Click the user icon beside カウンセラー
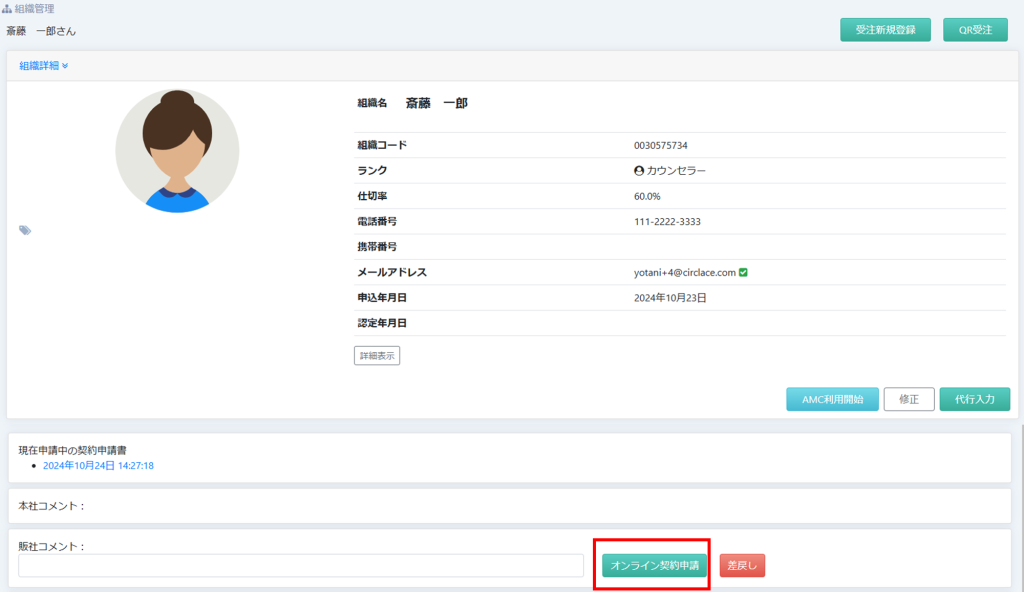This screenshot has height=592, width=1024. tap(639, 171)
